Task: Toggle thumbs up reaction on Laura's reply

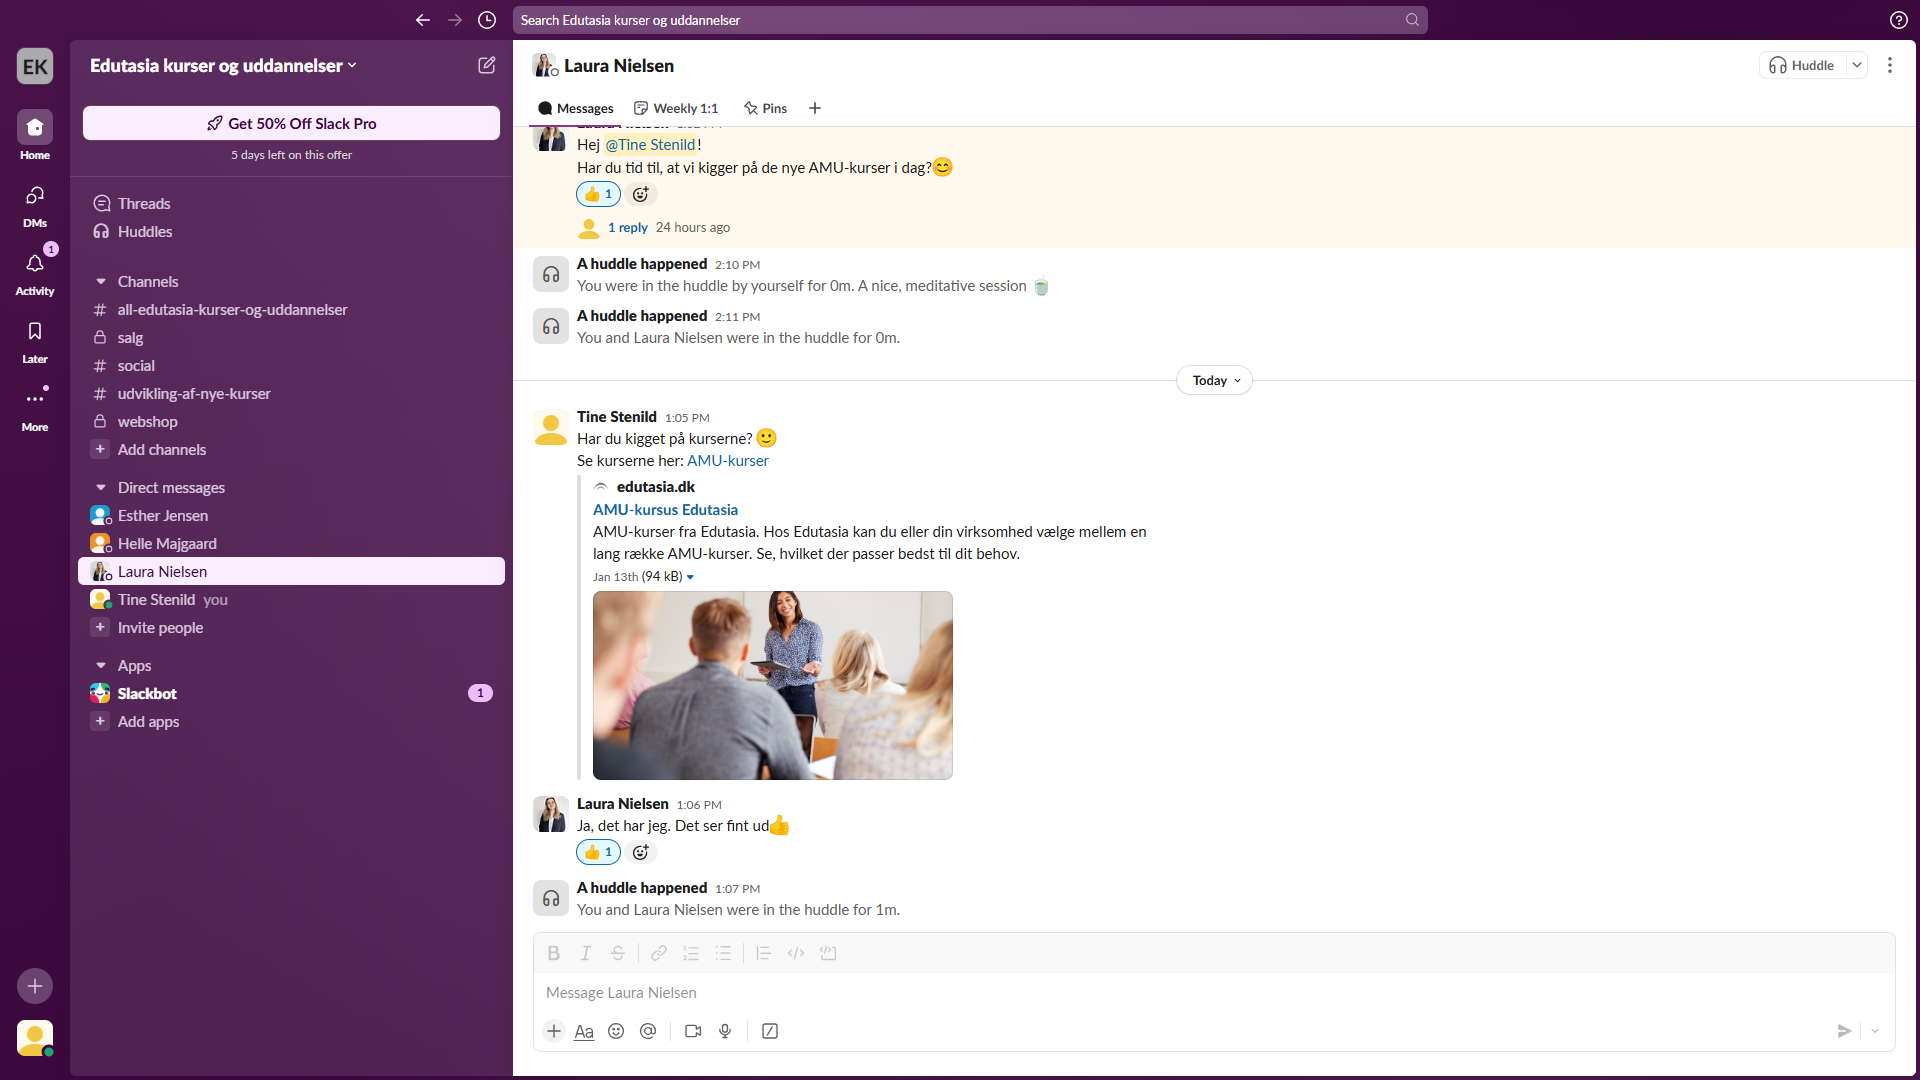Action: point(598,852)
